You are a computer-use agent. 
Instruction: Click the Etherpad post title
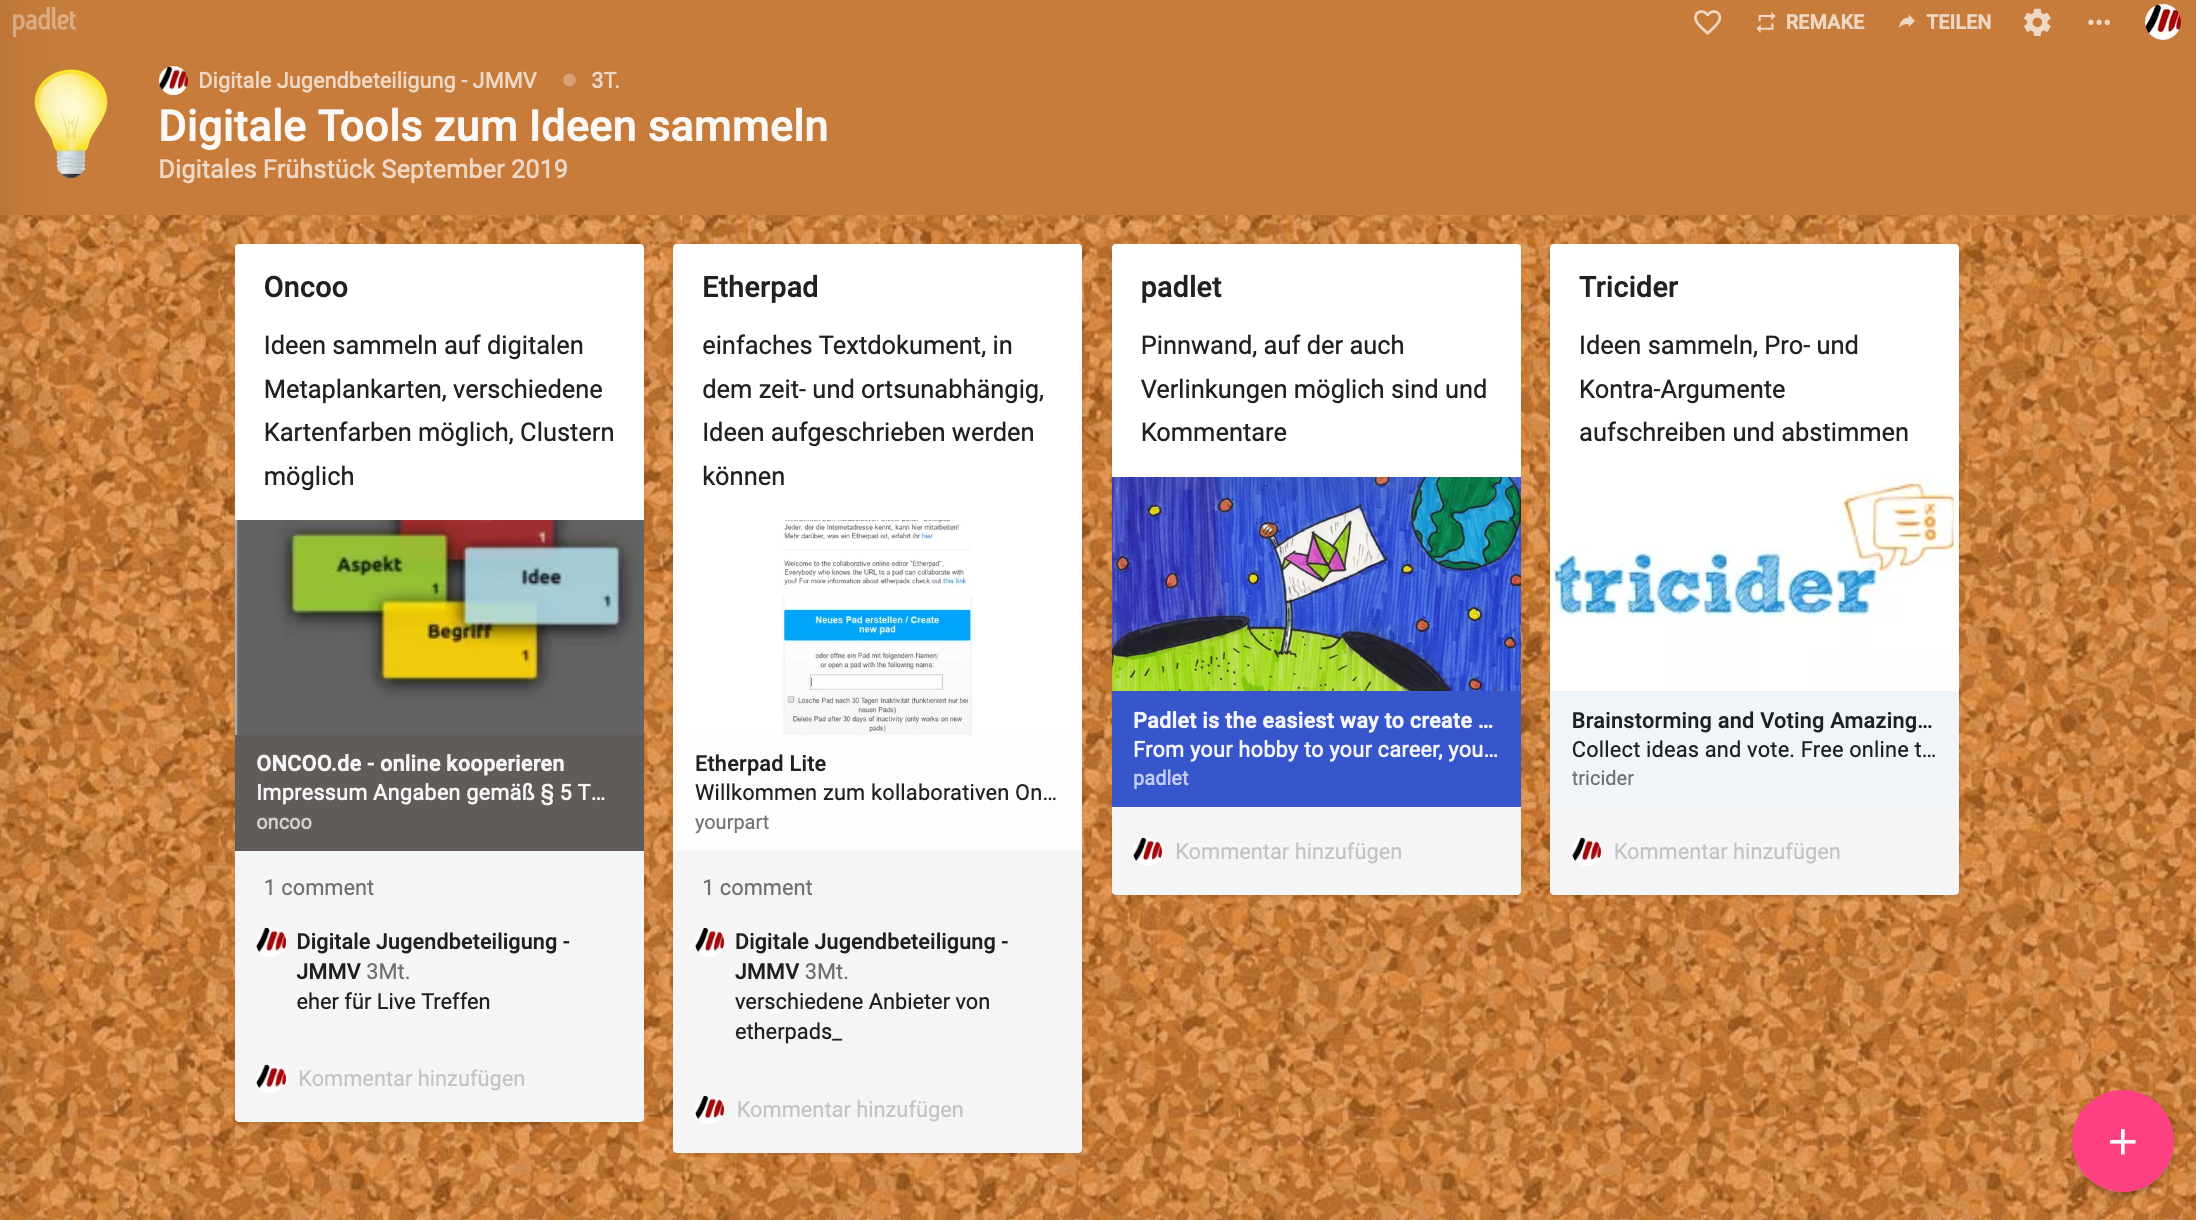(x=760, y=287)
